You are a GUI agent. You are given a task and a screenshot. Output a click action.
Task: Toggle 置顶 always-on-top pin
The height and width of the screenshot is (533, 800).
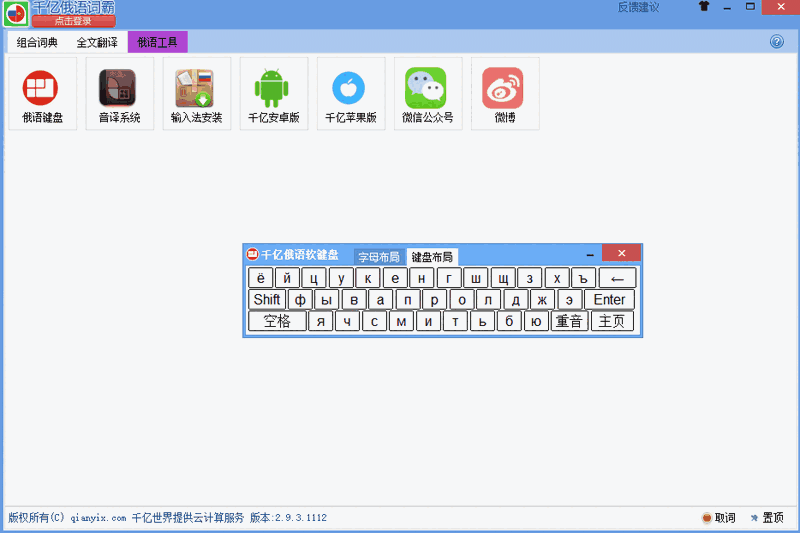click(767, 518)
